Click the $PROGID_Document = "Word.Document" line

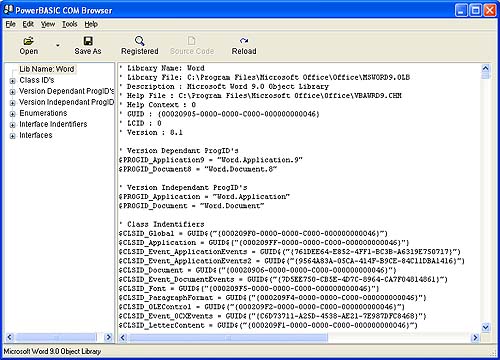(192, 206)
